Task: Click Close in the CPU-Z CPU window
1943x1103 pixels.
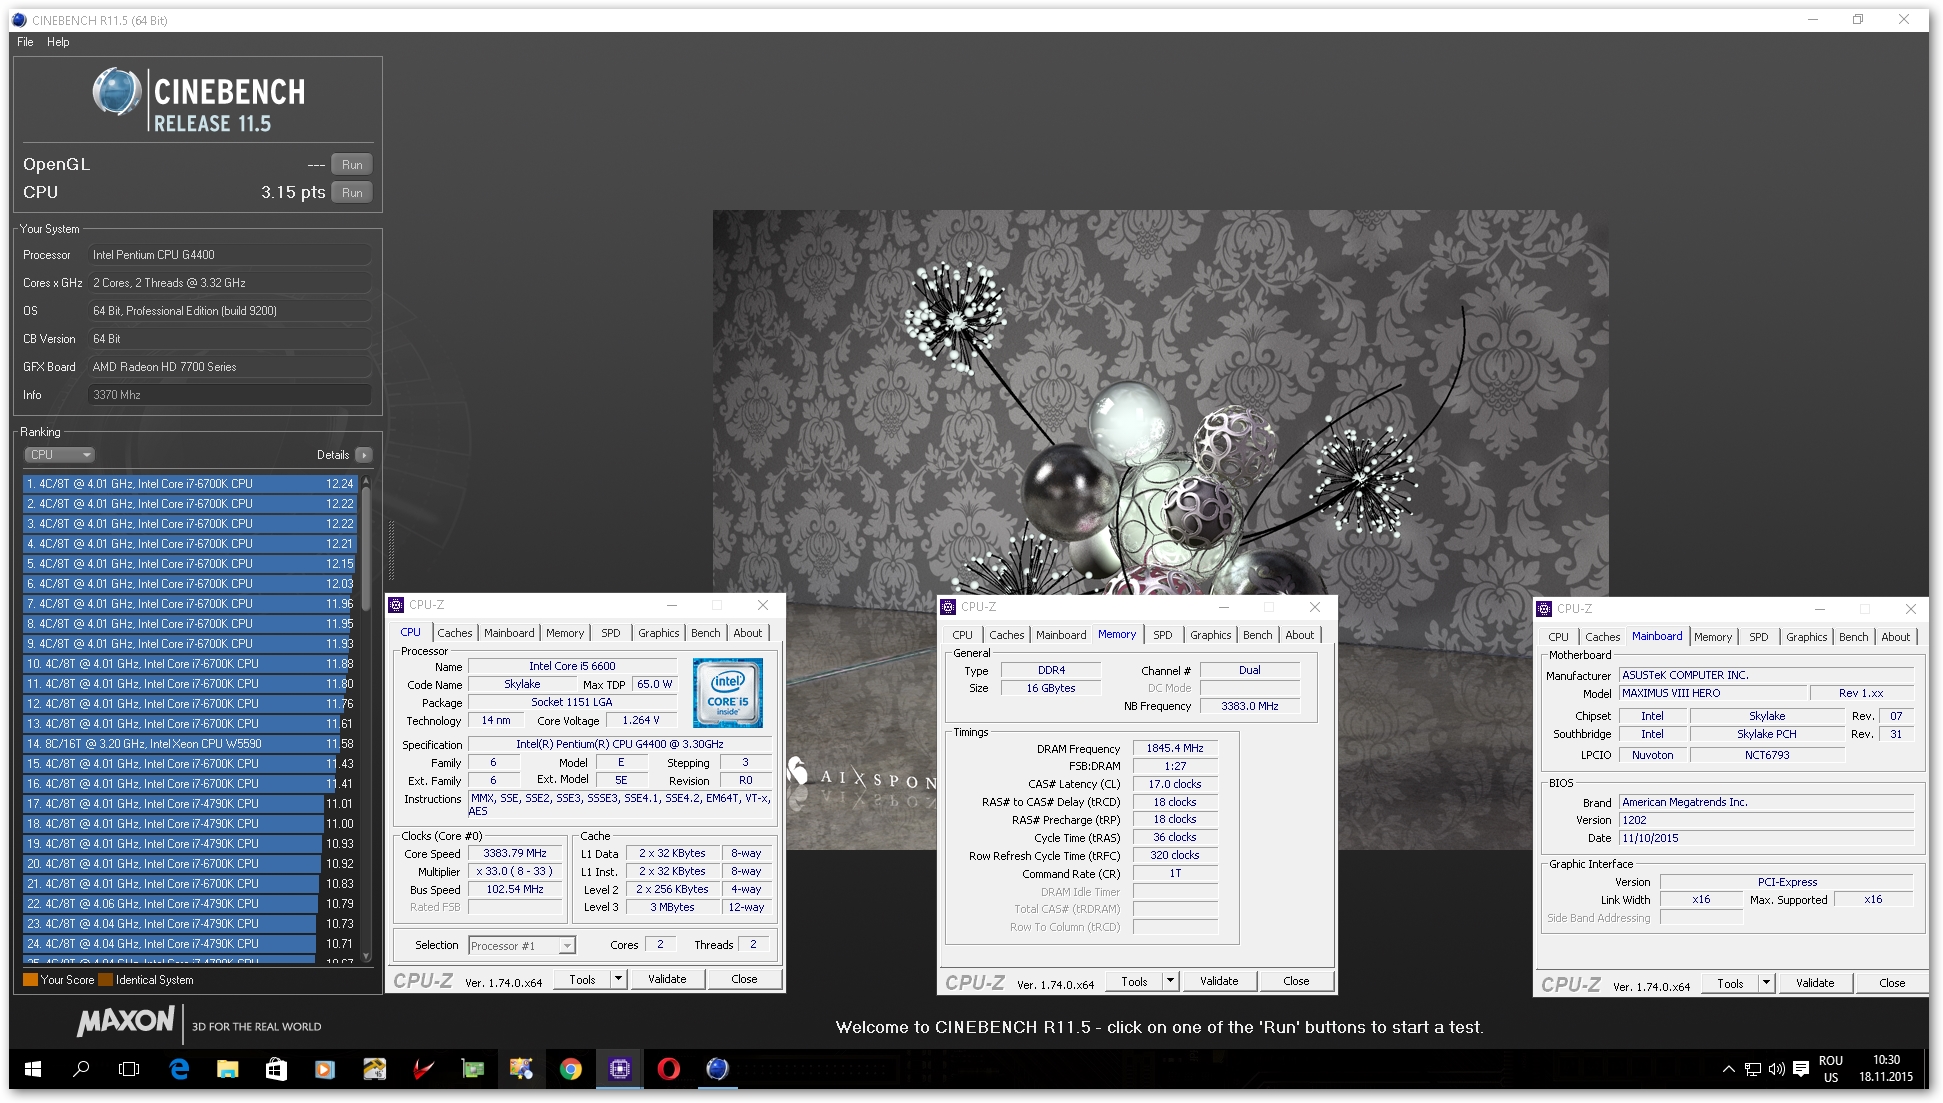Action: click(744, 979)
